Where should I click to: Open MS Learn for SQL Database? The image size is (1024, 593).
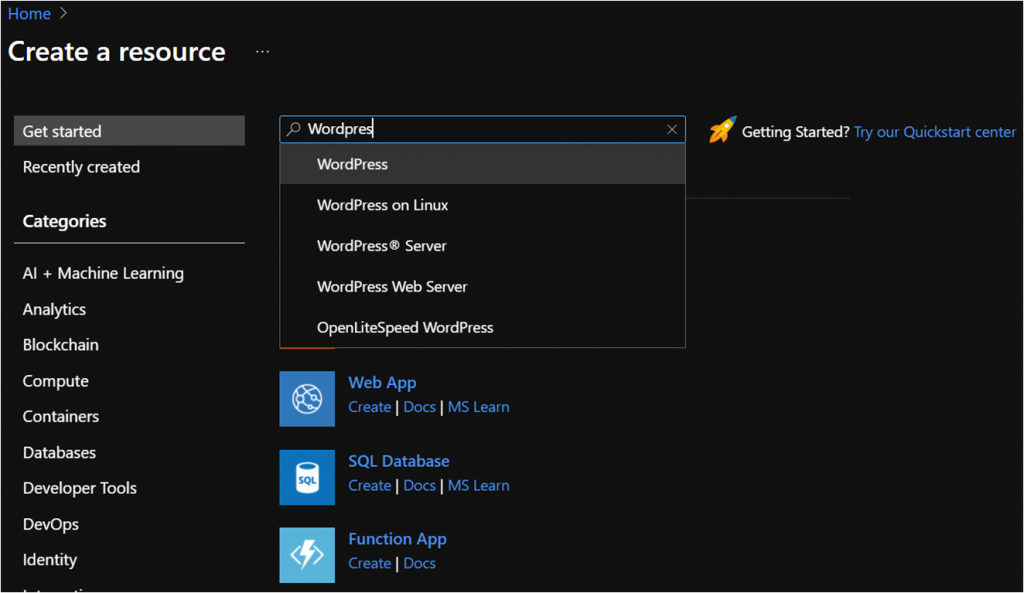coord(479,485)
